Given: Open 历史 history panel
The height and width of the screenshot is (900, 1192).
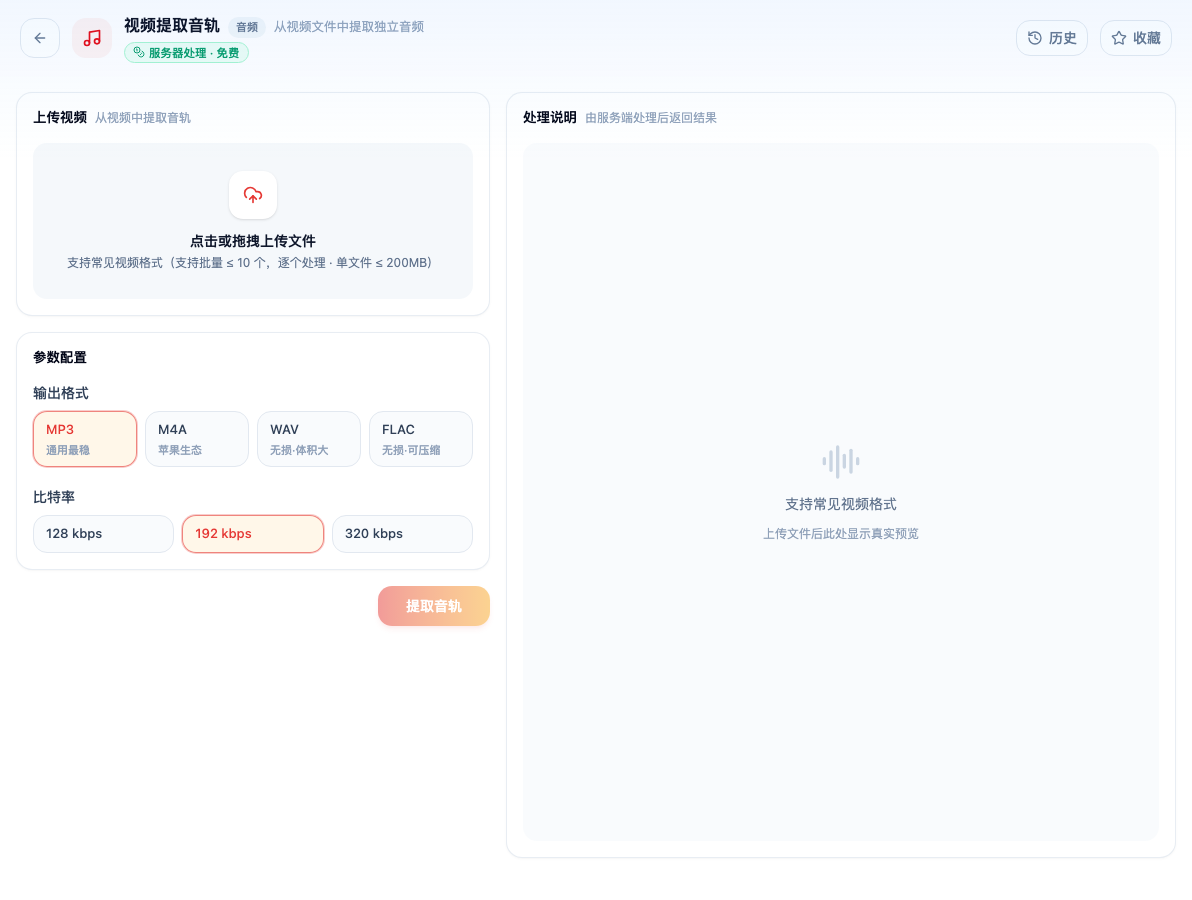Looking at the screenshot, I should pyautogui.click(x=1051, y=38).
